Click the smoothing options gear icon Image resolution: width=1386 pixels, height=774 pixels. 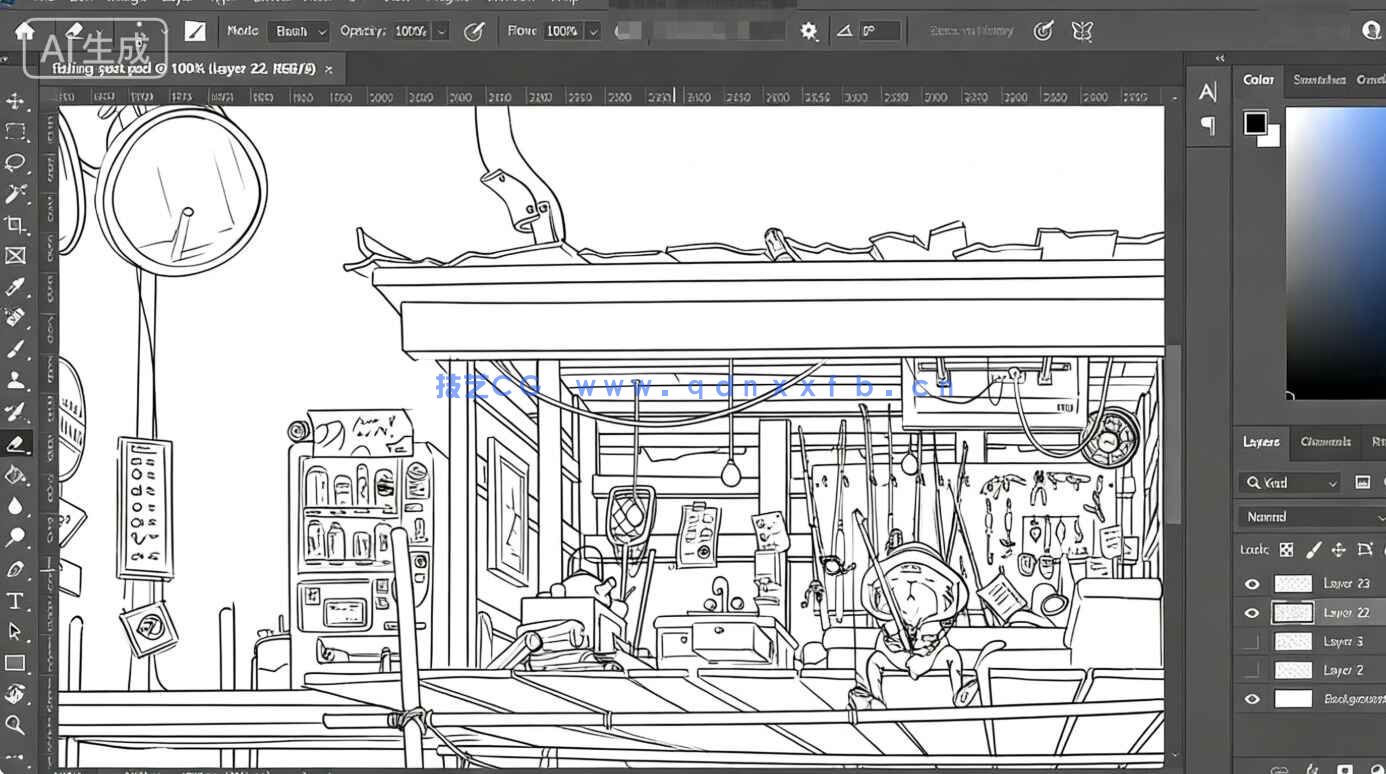click(808, 31)
